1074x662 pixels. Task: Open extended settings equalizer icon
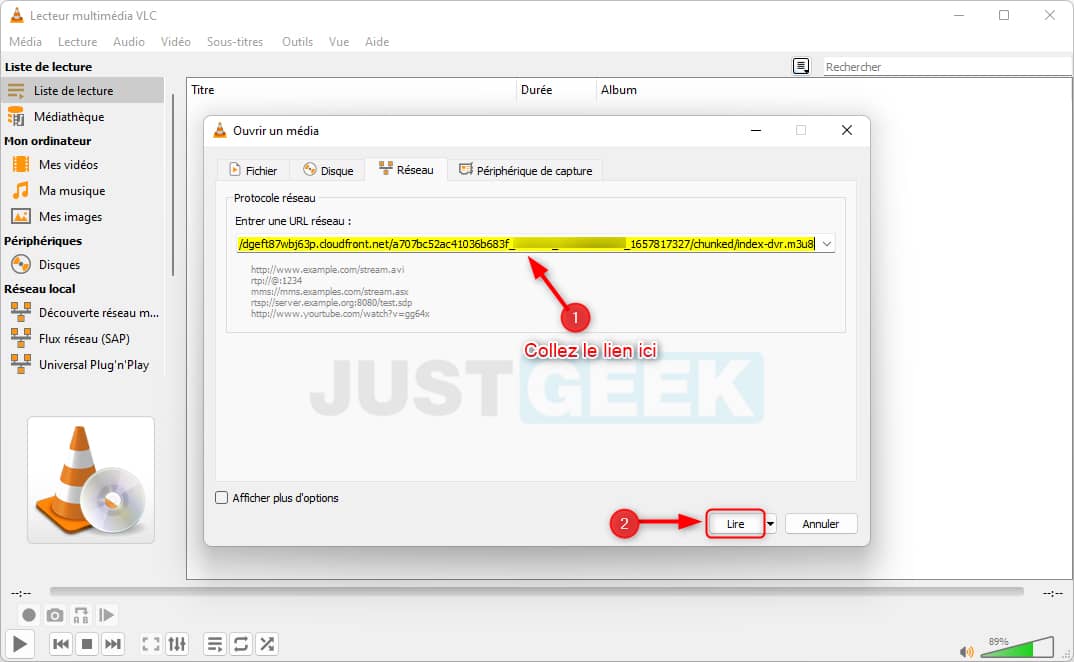177,644
